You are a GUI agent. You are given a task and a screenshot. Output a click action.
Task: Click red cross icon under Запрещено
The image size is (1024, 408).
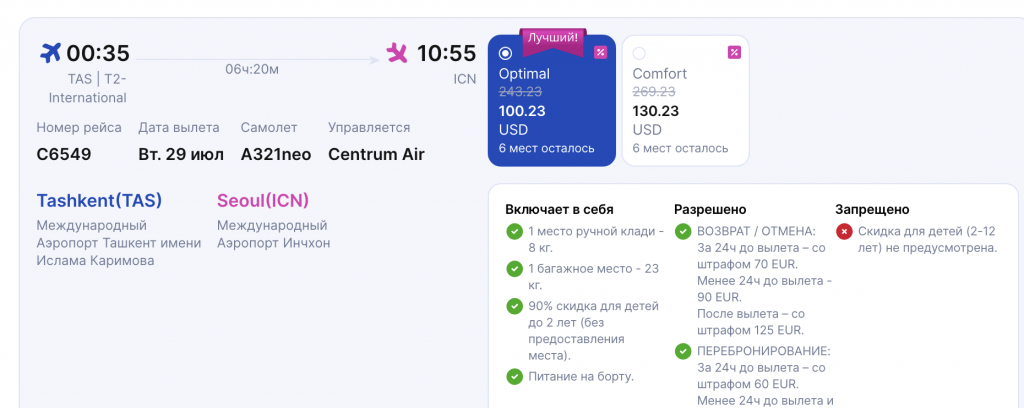[x=844, y=231]
